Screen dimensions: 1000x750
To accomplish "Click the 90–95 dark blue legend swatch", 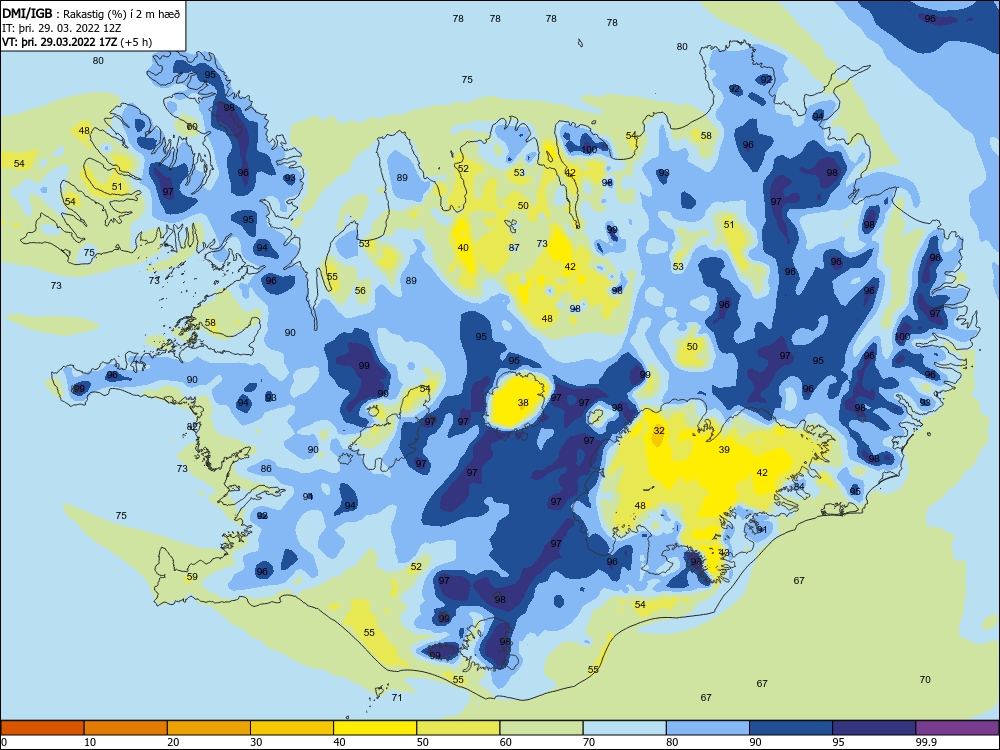I will [x=791, y=728].
